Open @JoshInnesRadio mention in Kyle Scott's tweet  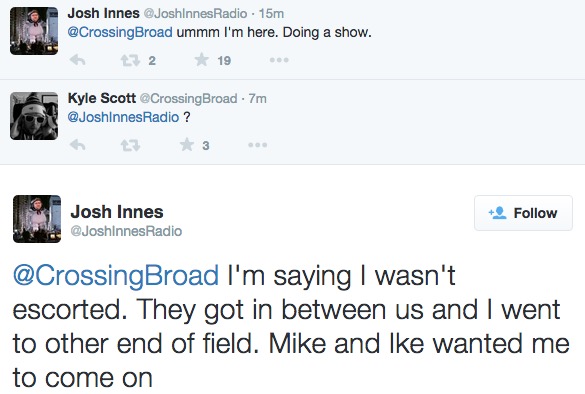pyautogui.click(x=123, y=117)
